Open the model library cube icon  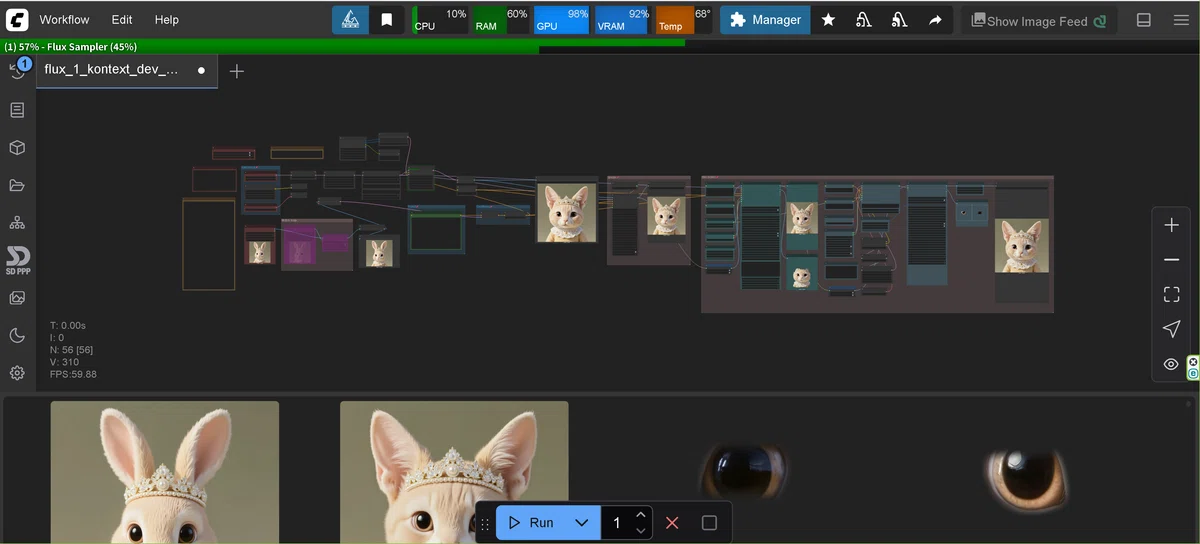[17, 147]
